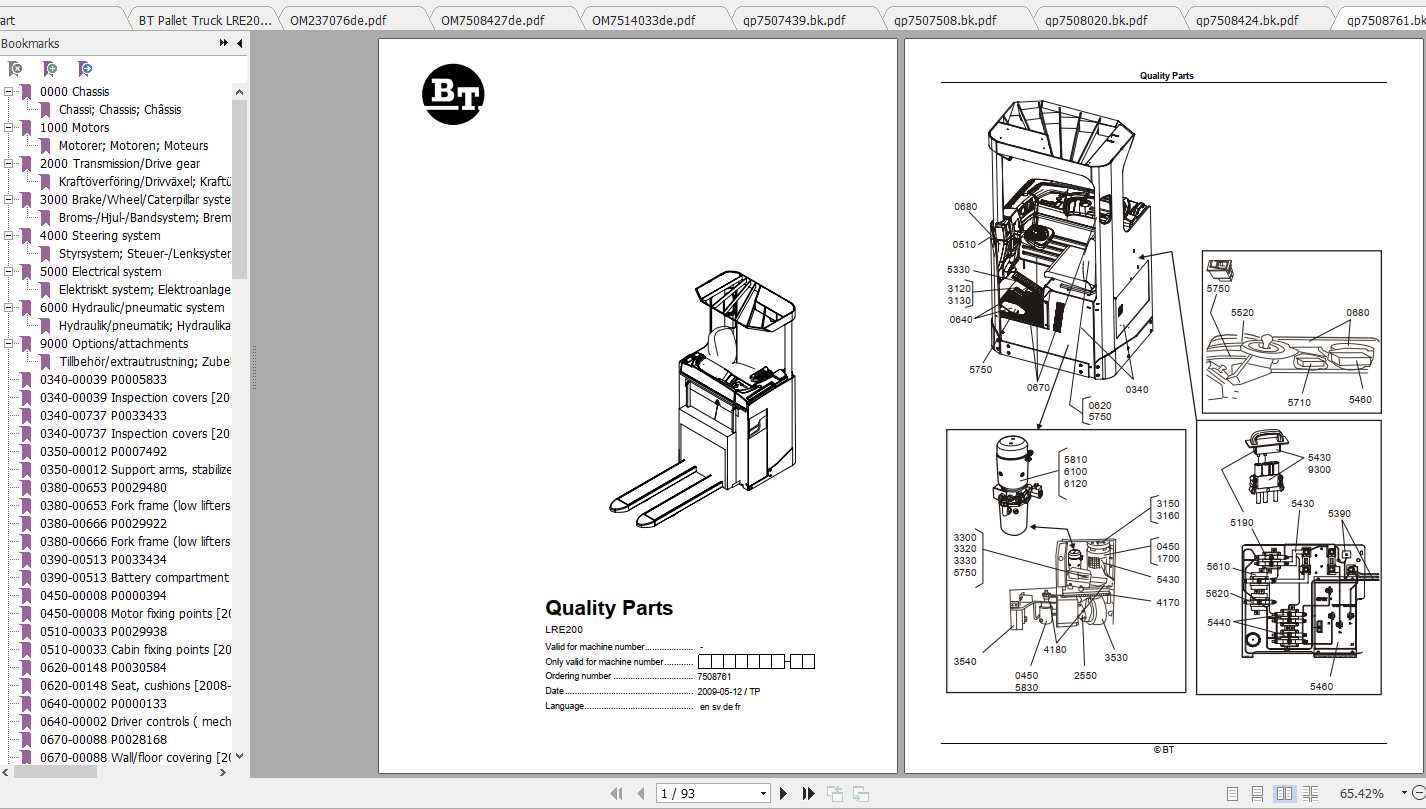Image resolution: width=1426 pixels, height=809 pixels.
Task: Open the 0640-00002 Driver controls bookmark
Action: pos(135,722)
